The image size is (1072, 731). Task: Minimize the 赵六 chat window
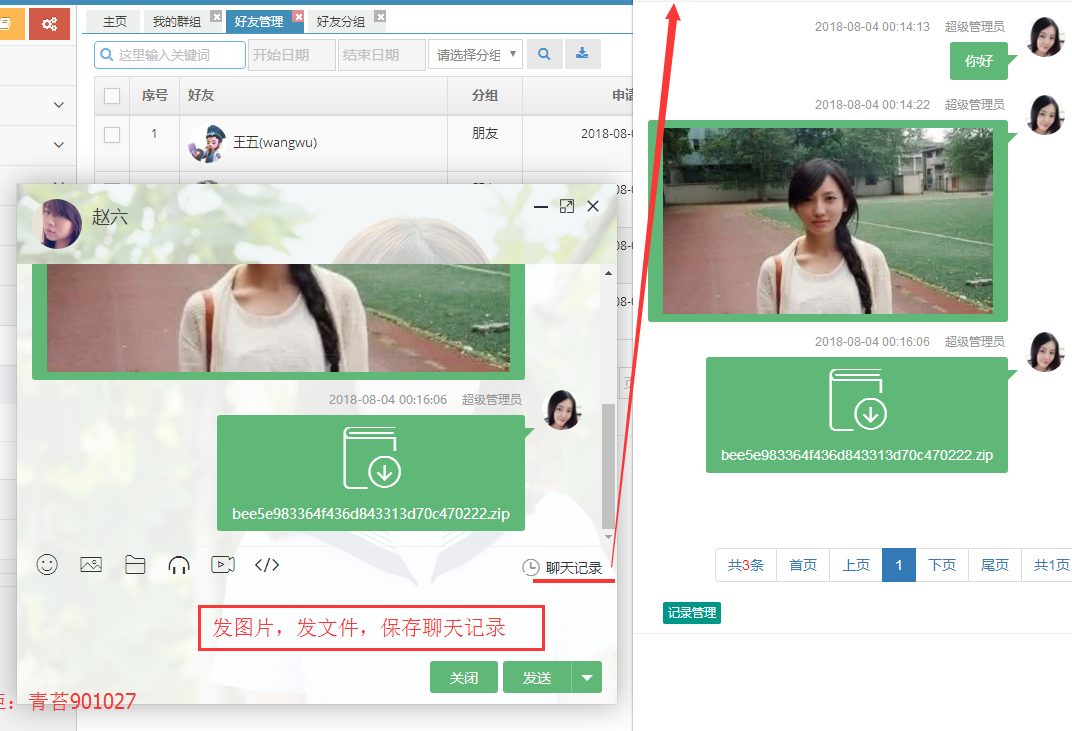click(541, 207)
